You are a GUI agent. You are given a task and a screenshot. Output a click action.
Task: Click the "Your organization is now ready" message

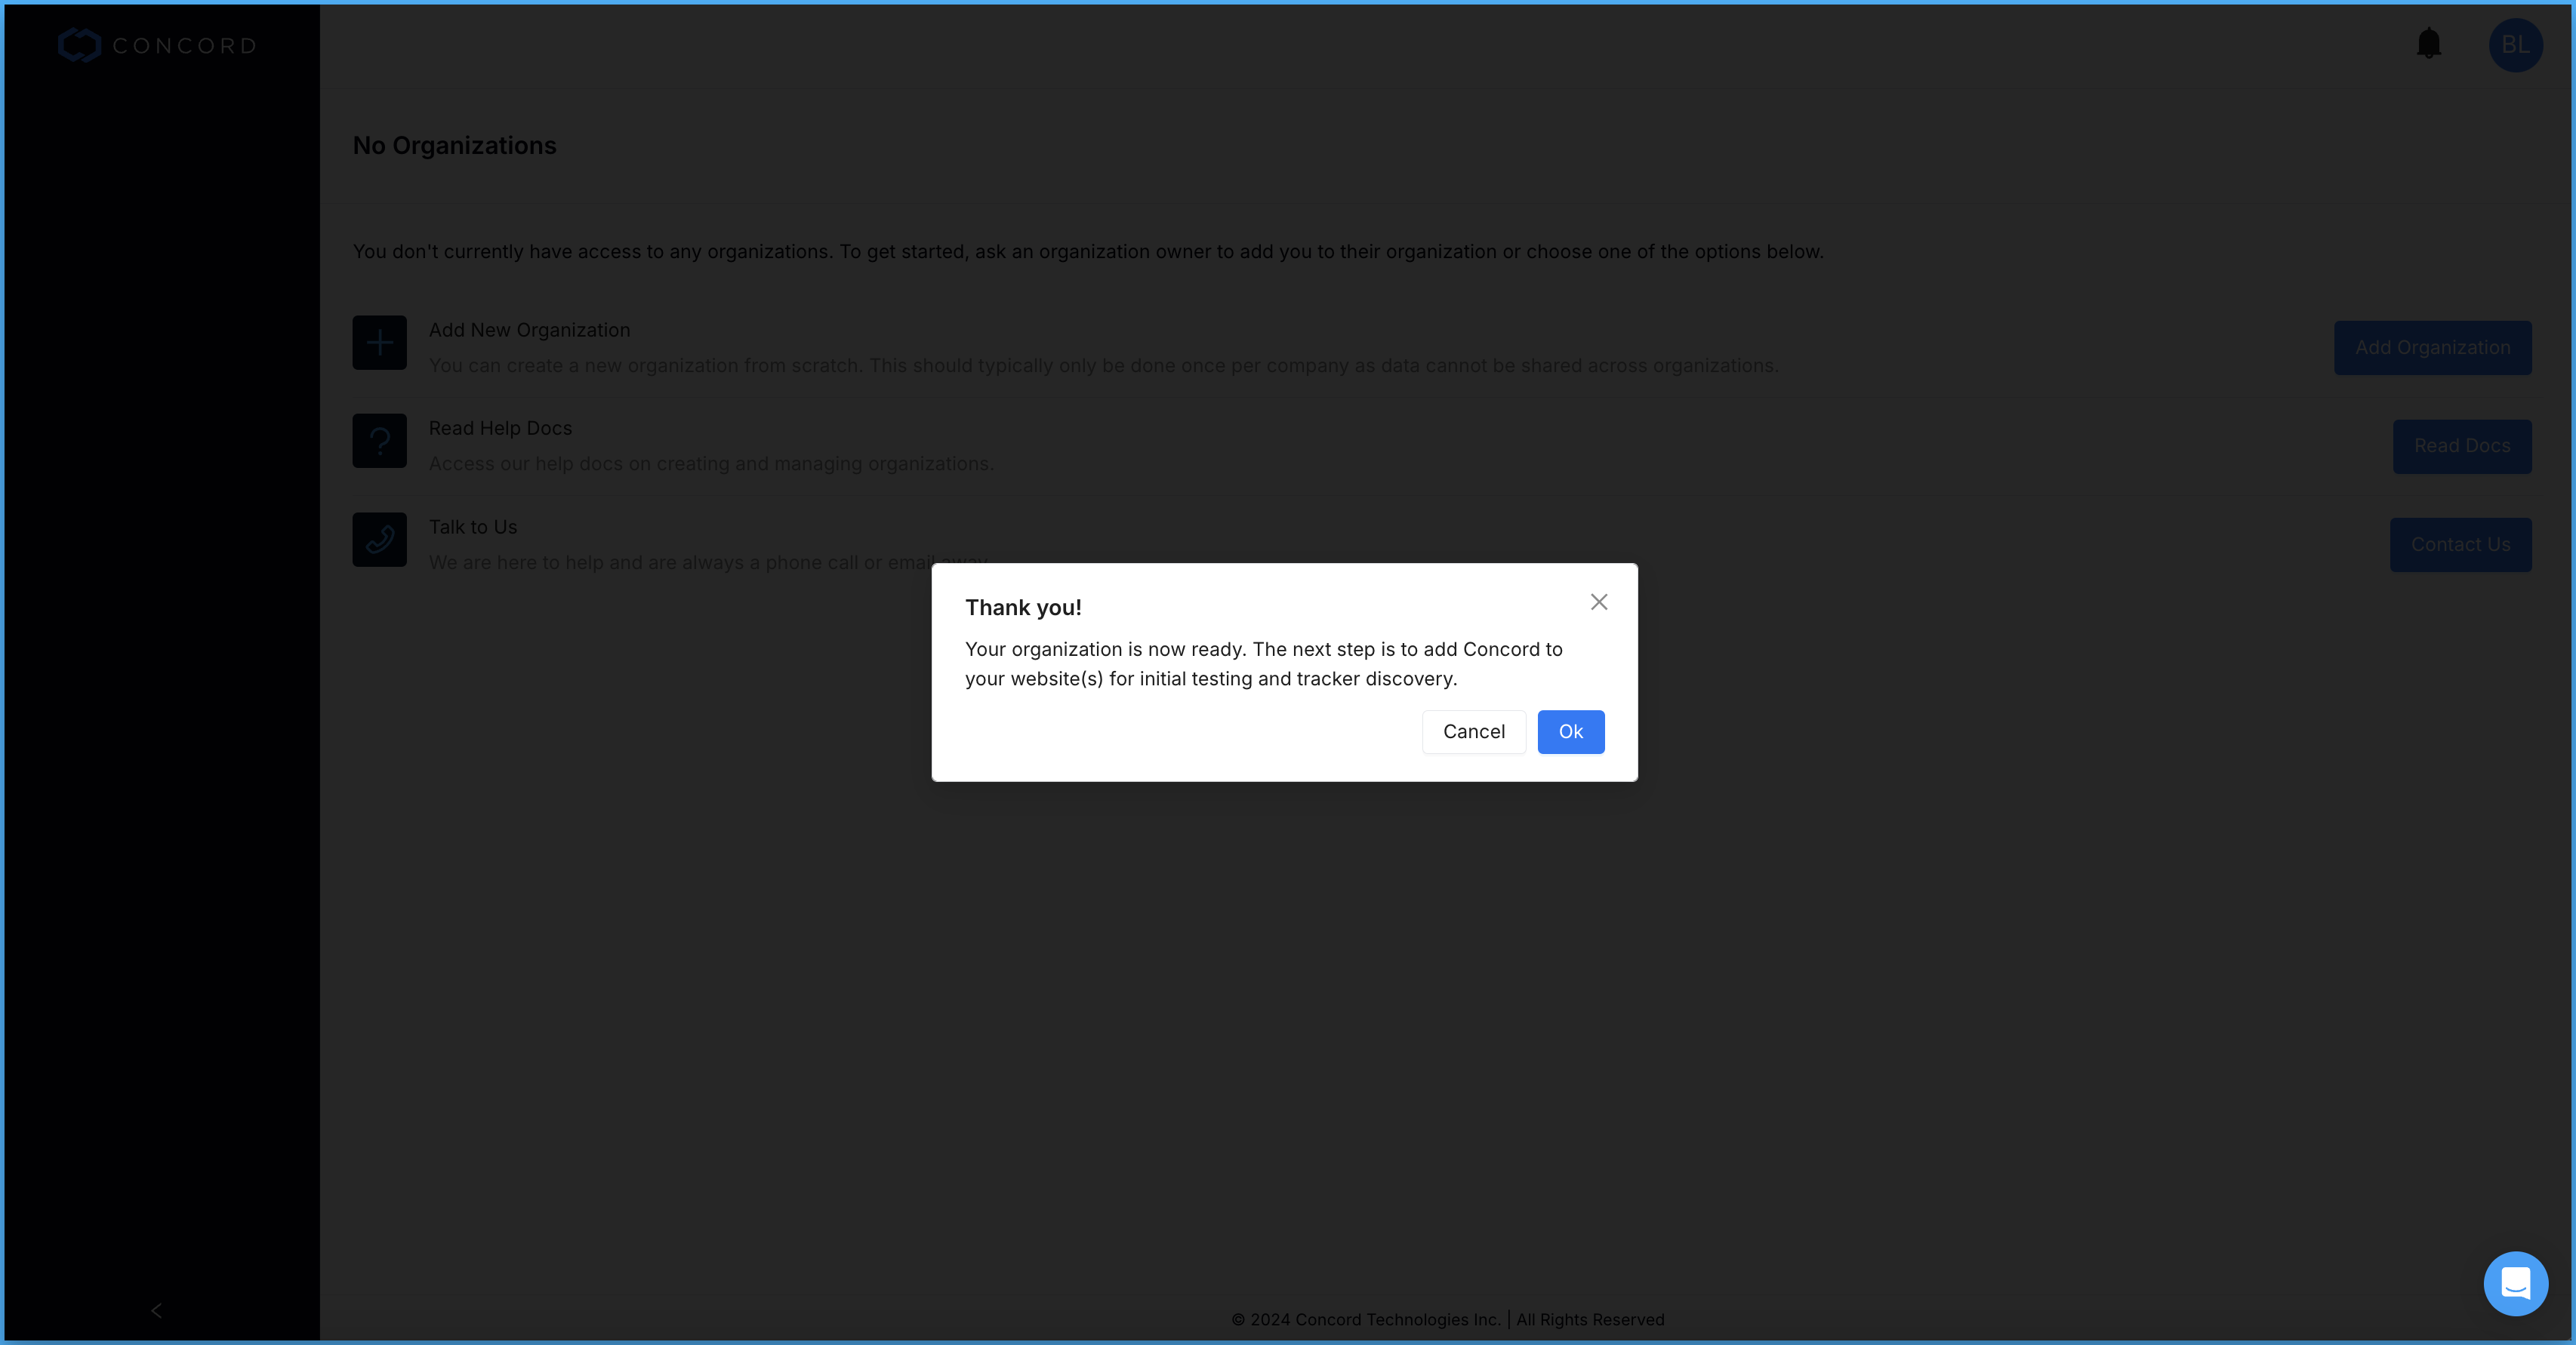(x=1263, y=663)
